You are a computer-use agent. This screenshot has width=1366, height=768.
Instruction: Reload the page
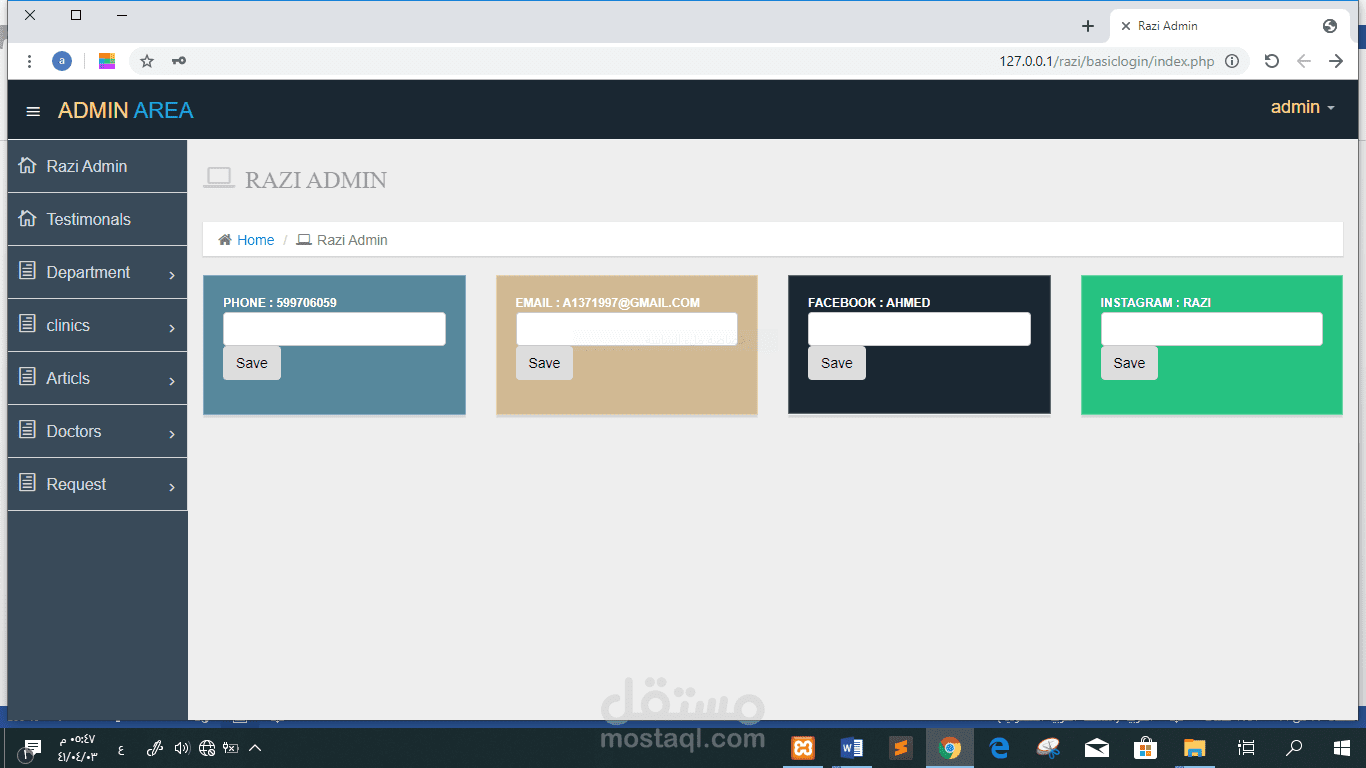[1272, 61]
